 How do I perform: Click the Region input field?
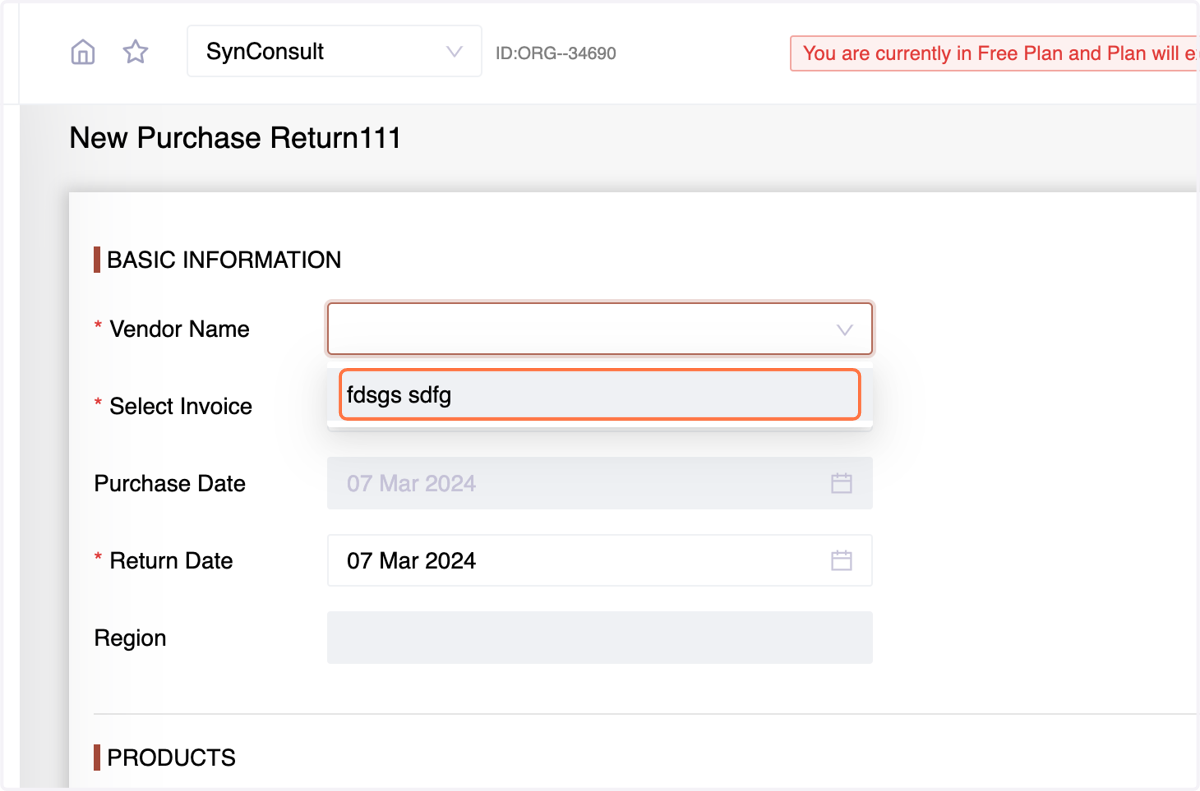(x=600, y=638)
